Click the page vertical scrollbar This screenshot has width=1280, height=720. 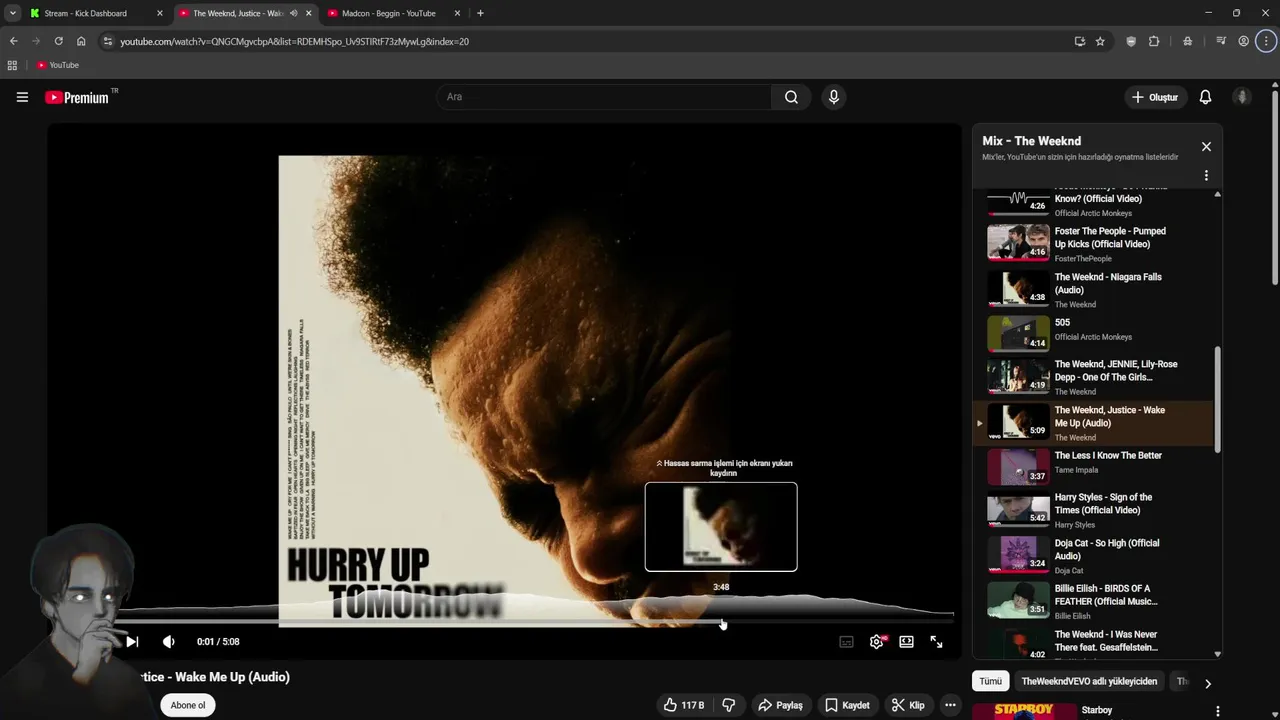(1275, 188)
